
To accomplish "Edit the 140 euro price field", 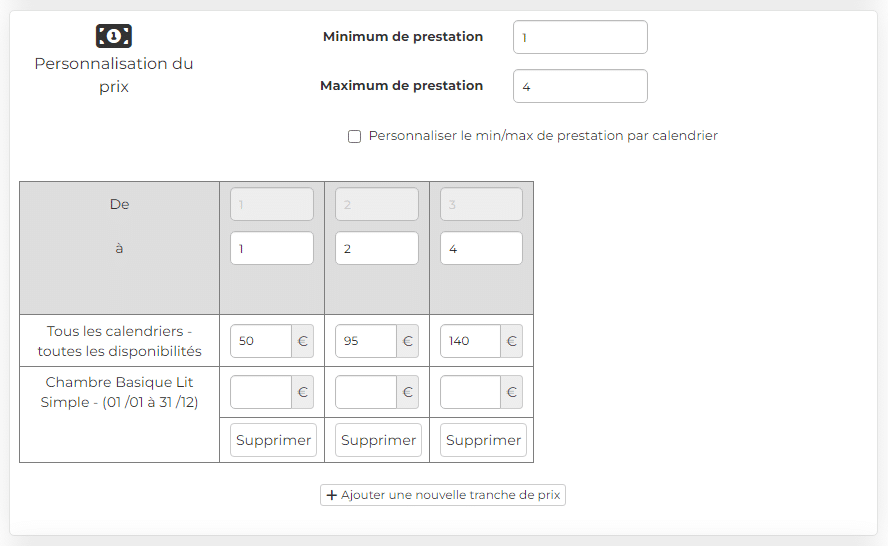I will (x=471, y=341).
